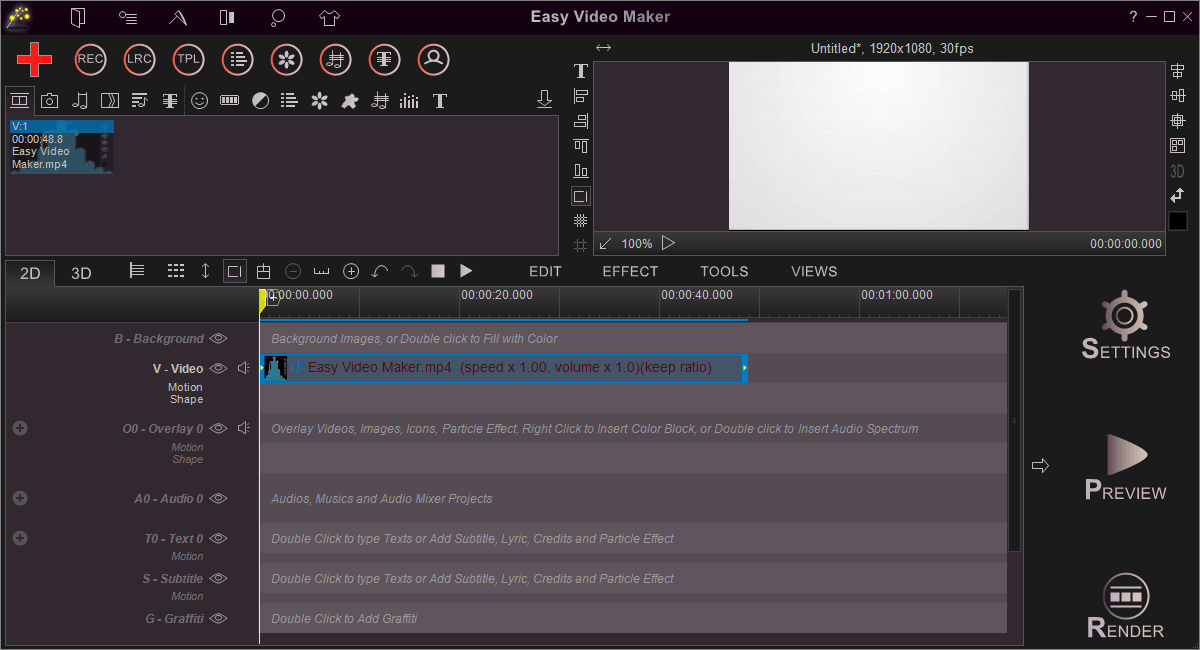
Task: Click the bullet list icon in title bar
Action: (128, 17)
